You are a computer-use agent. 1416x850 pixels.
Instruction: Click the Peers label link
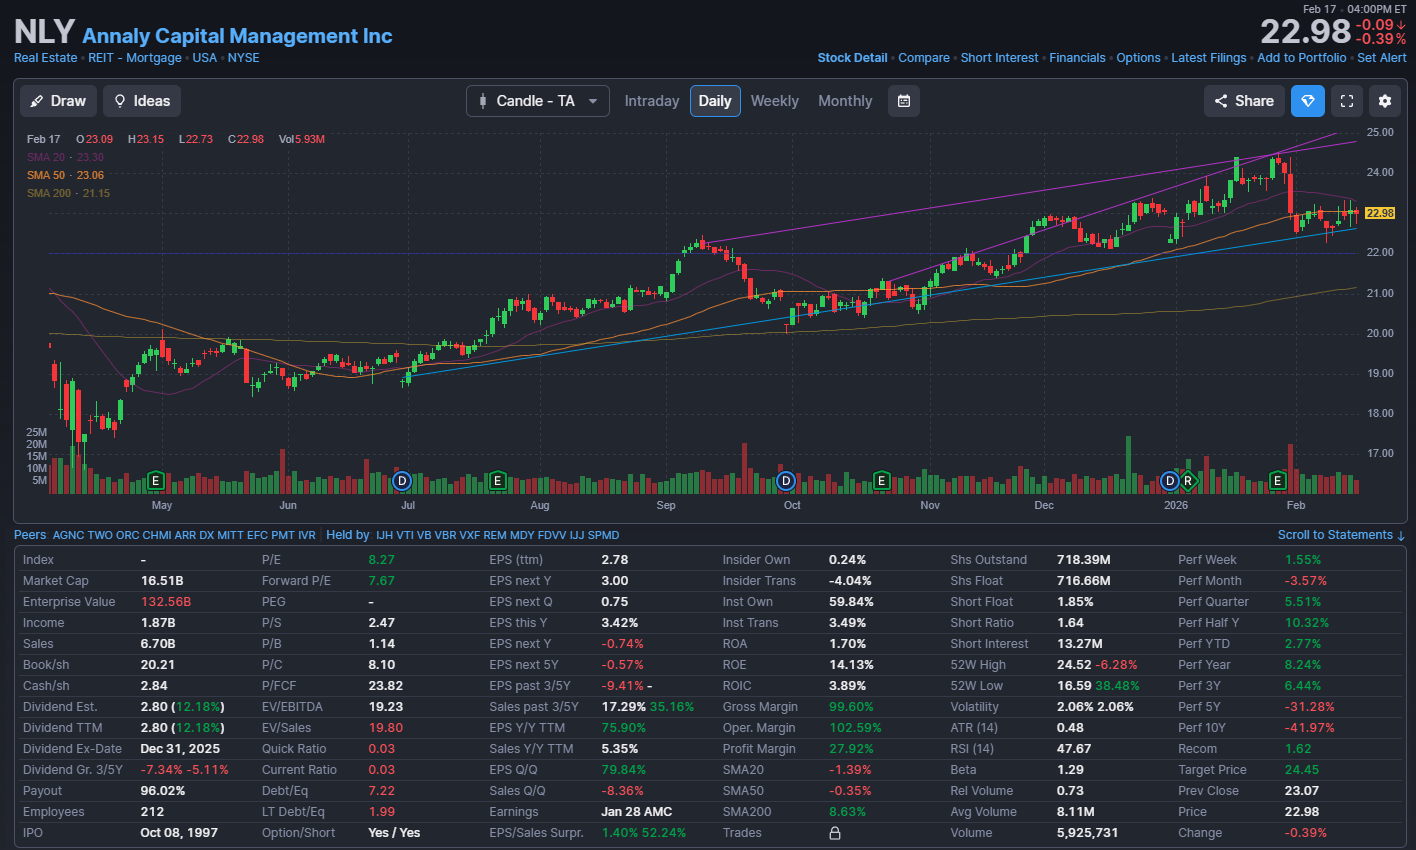[x=30, y=535]
